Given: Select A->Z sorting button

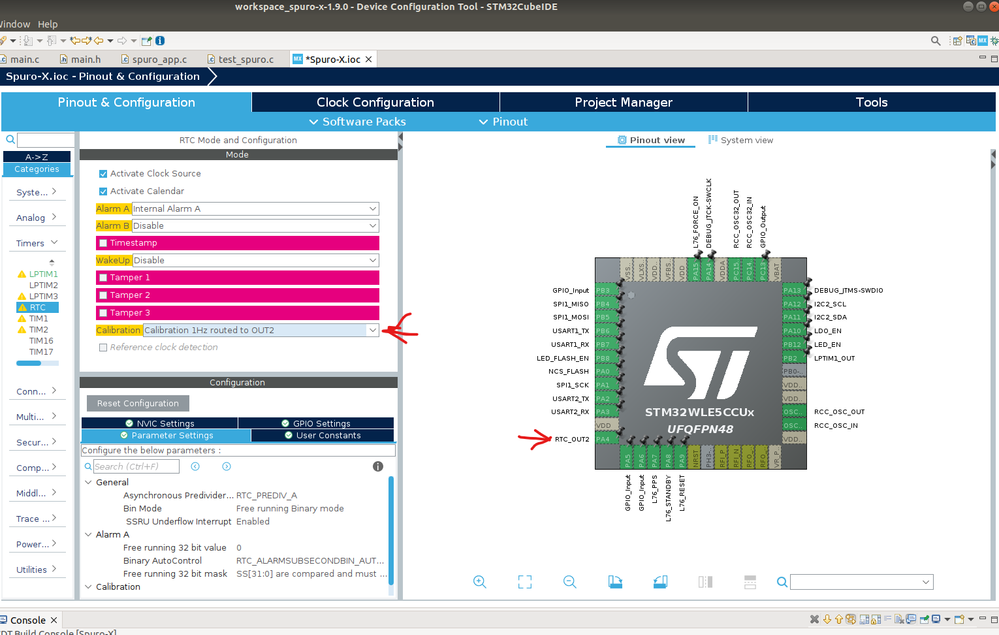Looking at the screenshot, I should click(x=37, y=157).
